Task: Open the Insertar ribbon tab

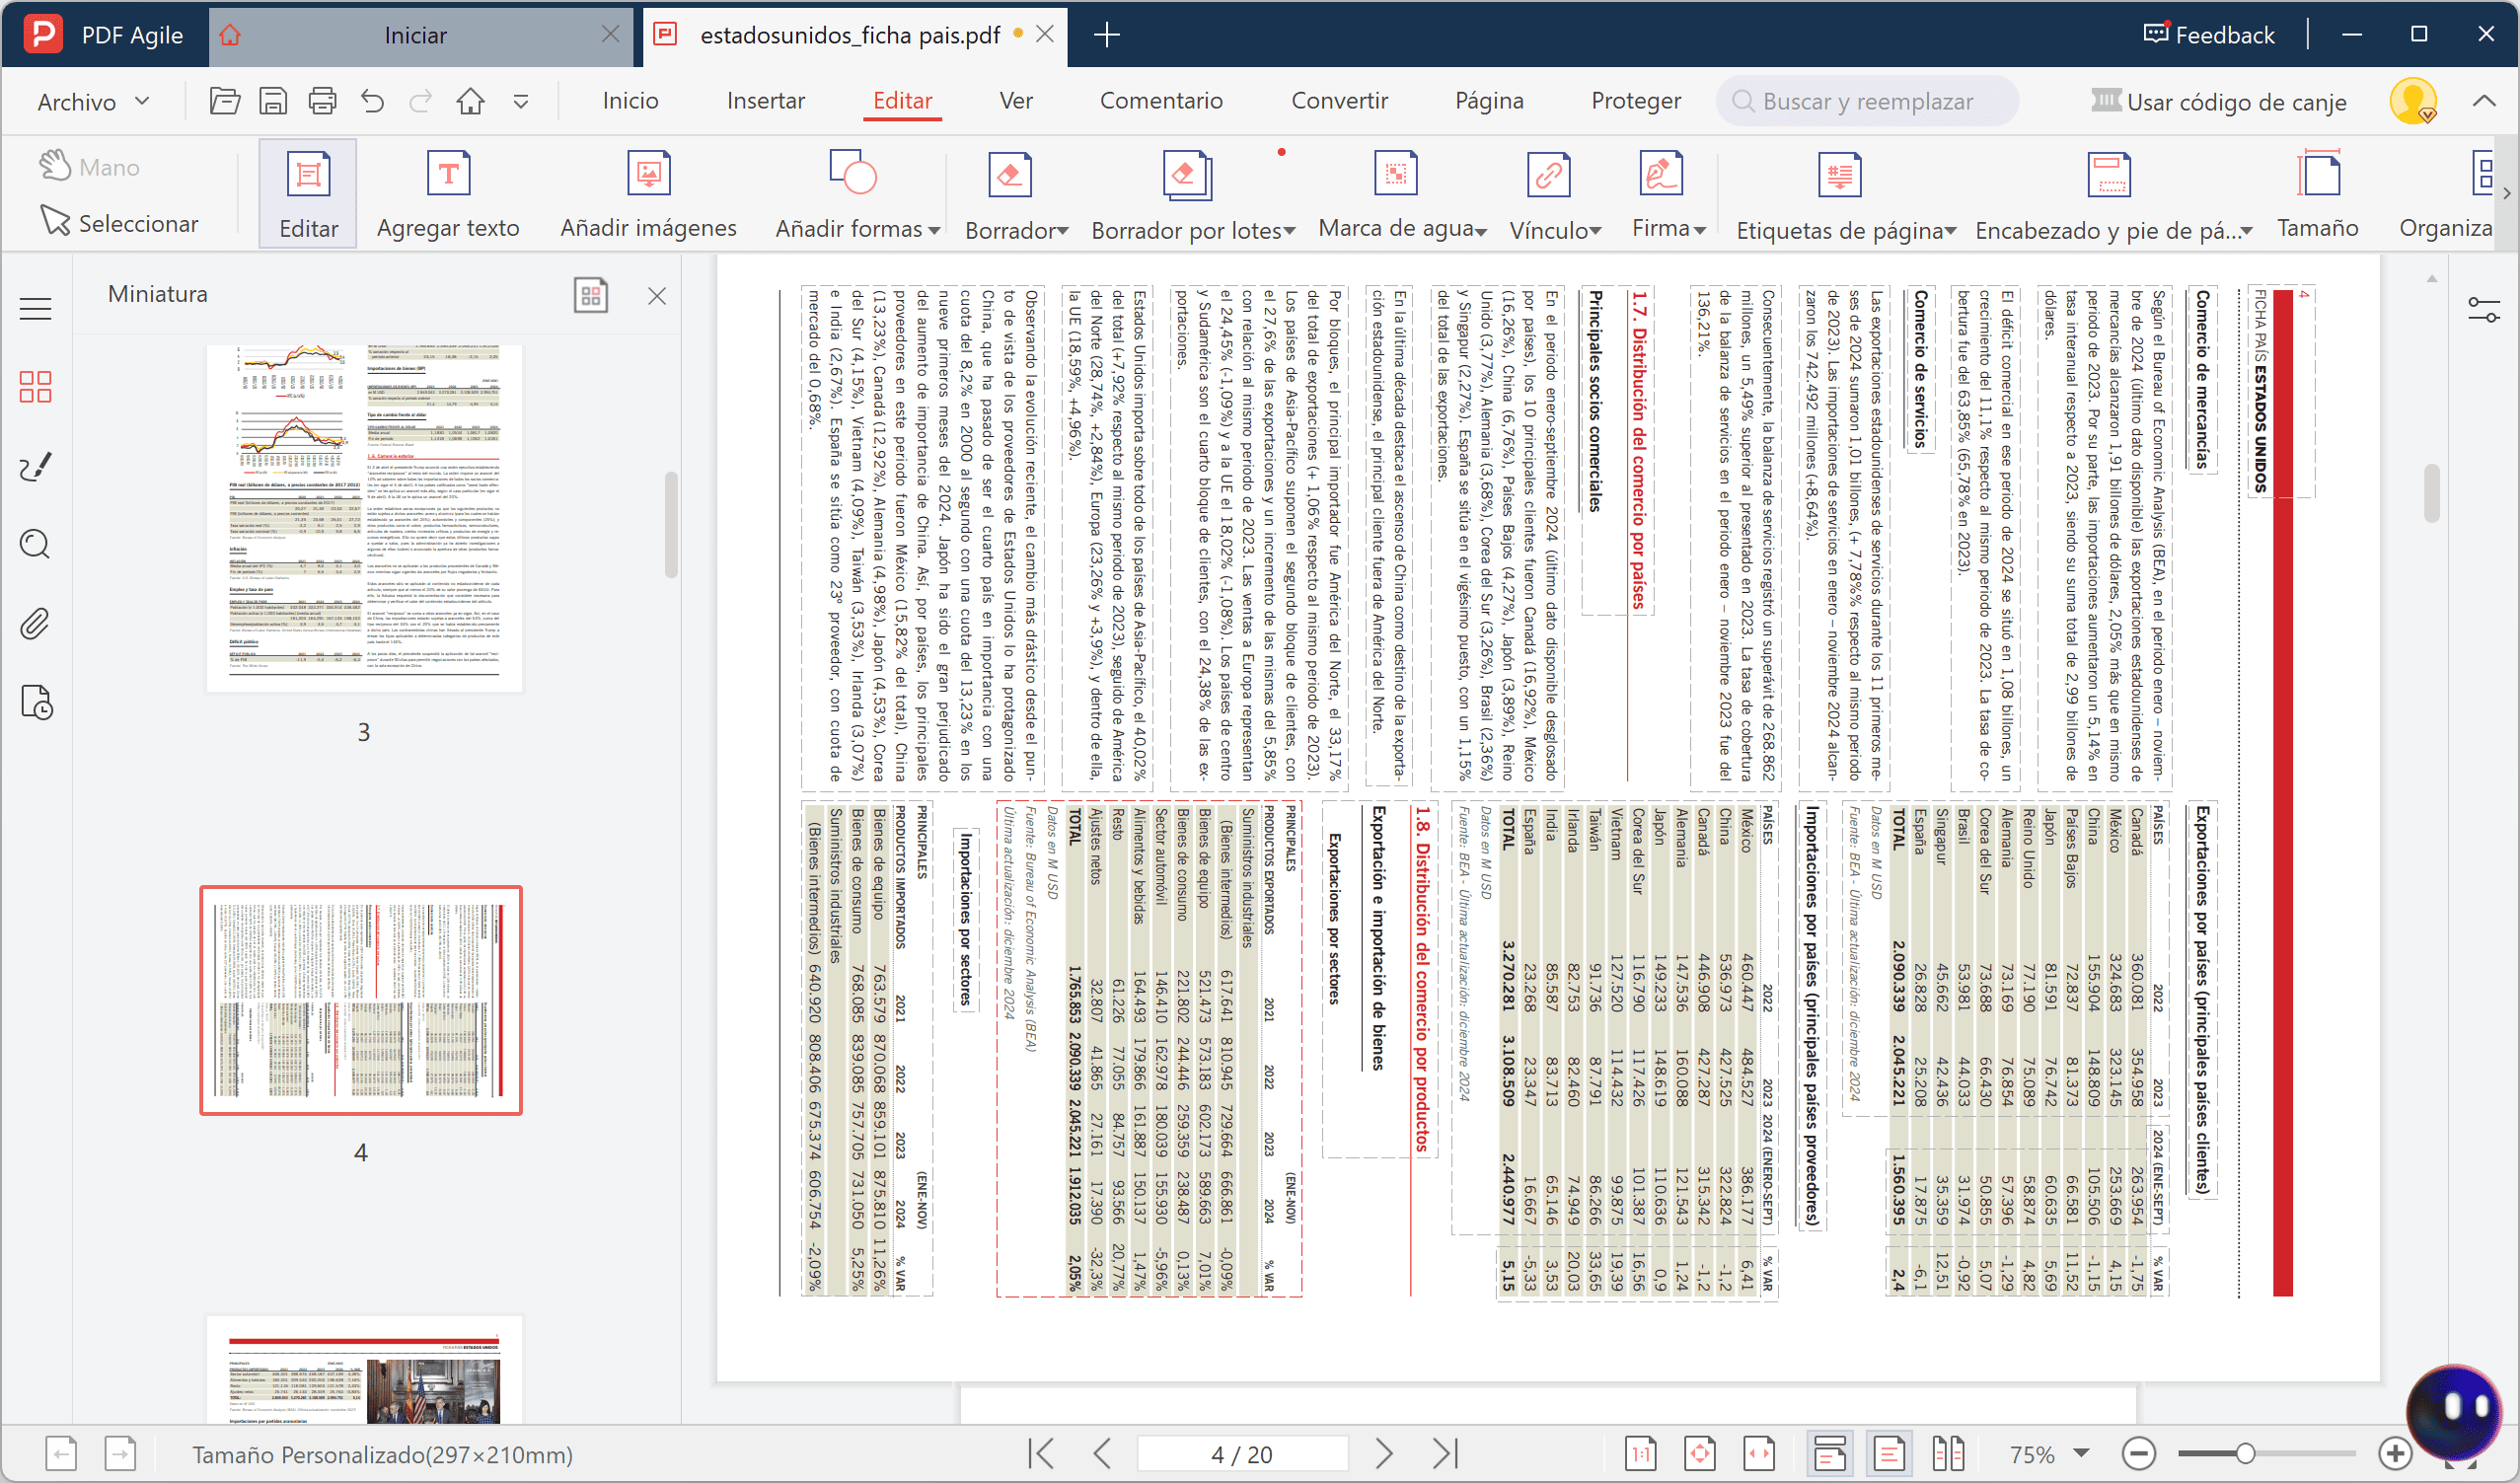Action: pyautogui.click(x=765, y=101)
